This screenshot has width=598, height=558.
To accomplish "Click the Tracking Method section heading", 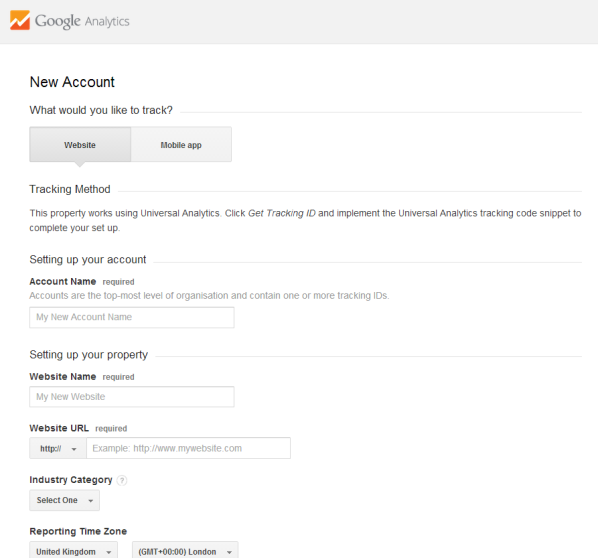I will click(x=70, y=189).
